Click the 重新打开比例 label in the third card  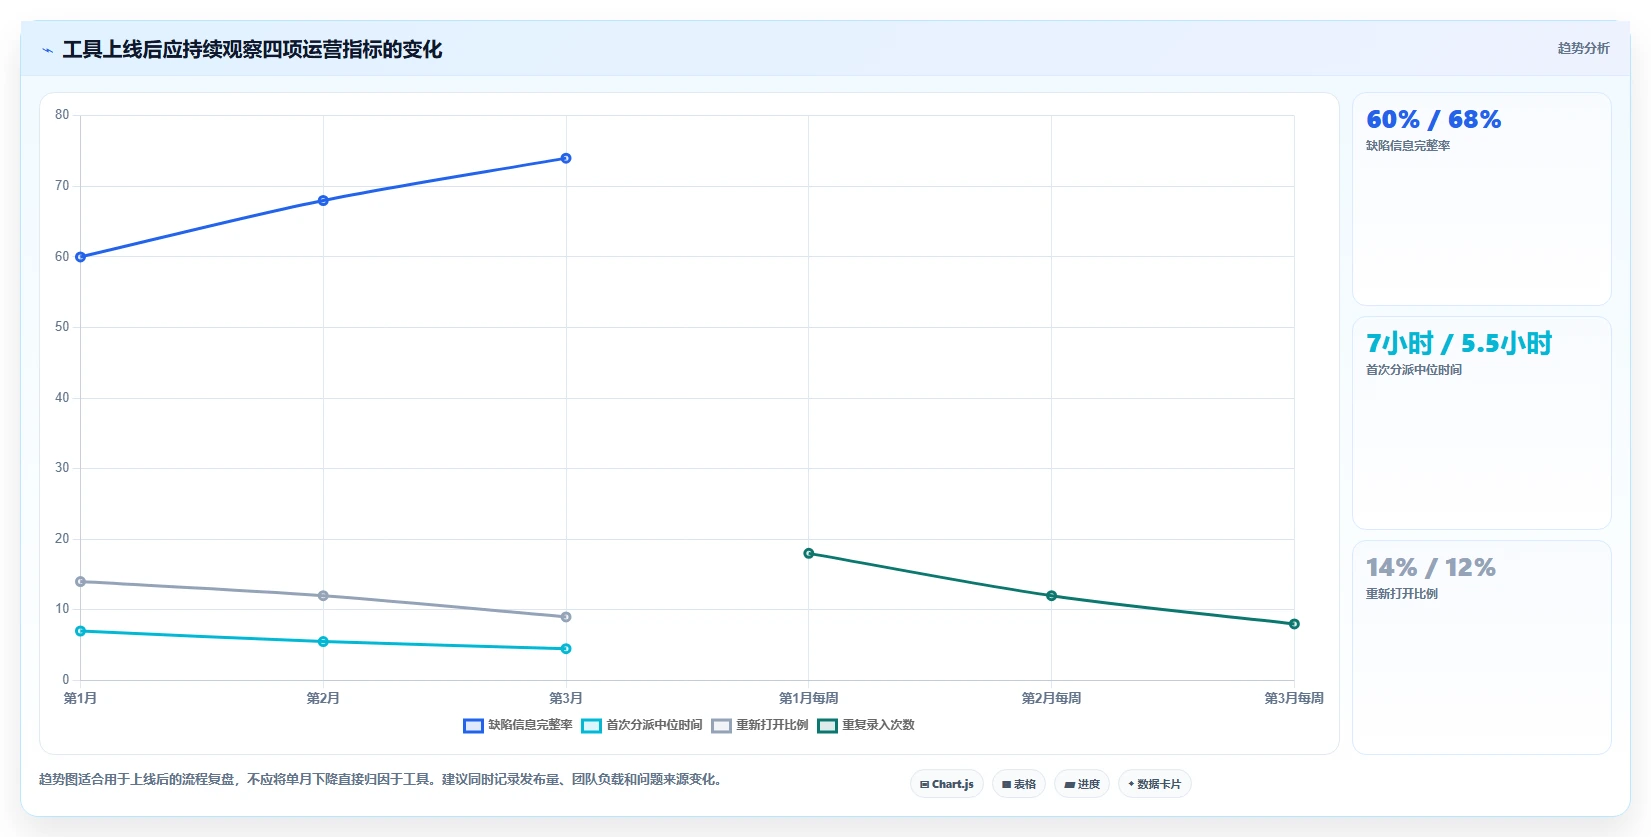[1402, 594]
